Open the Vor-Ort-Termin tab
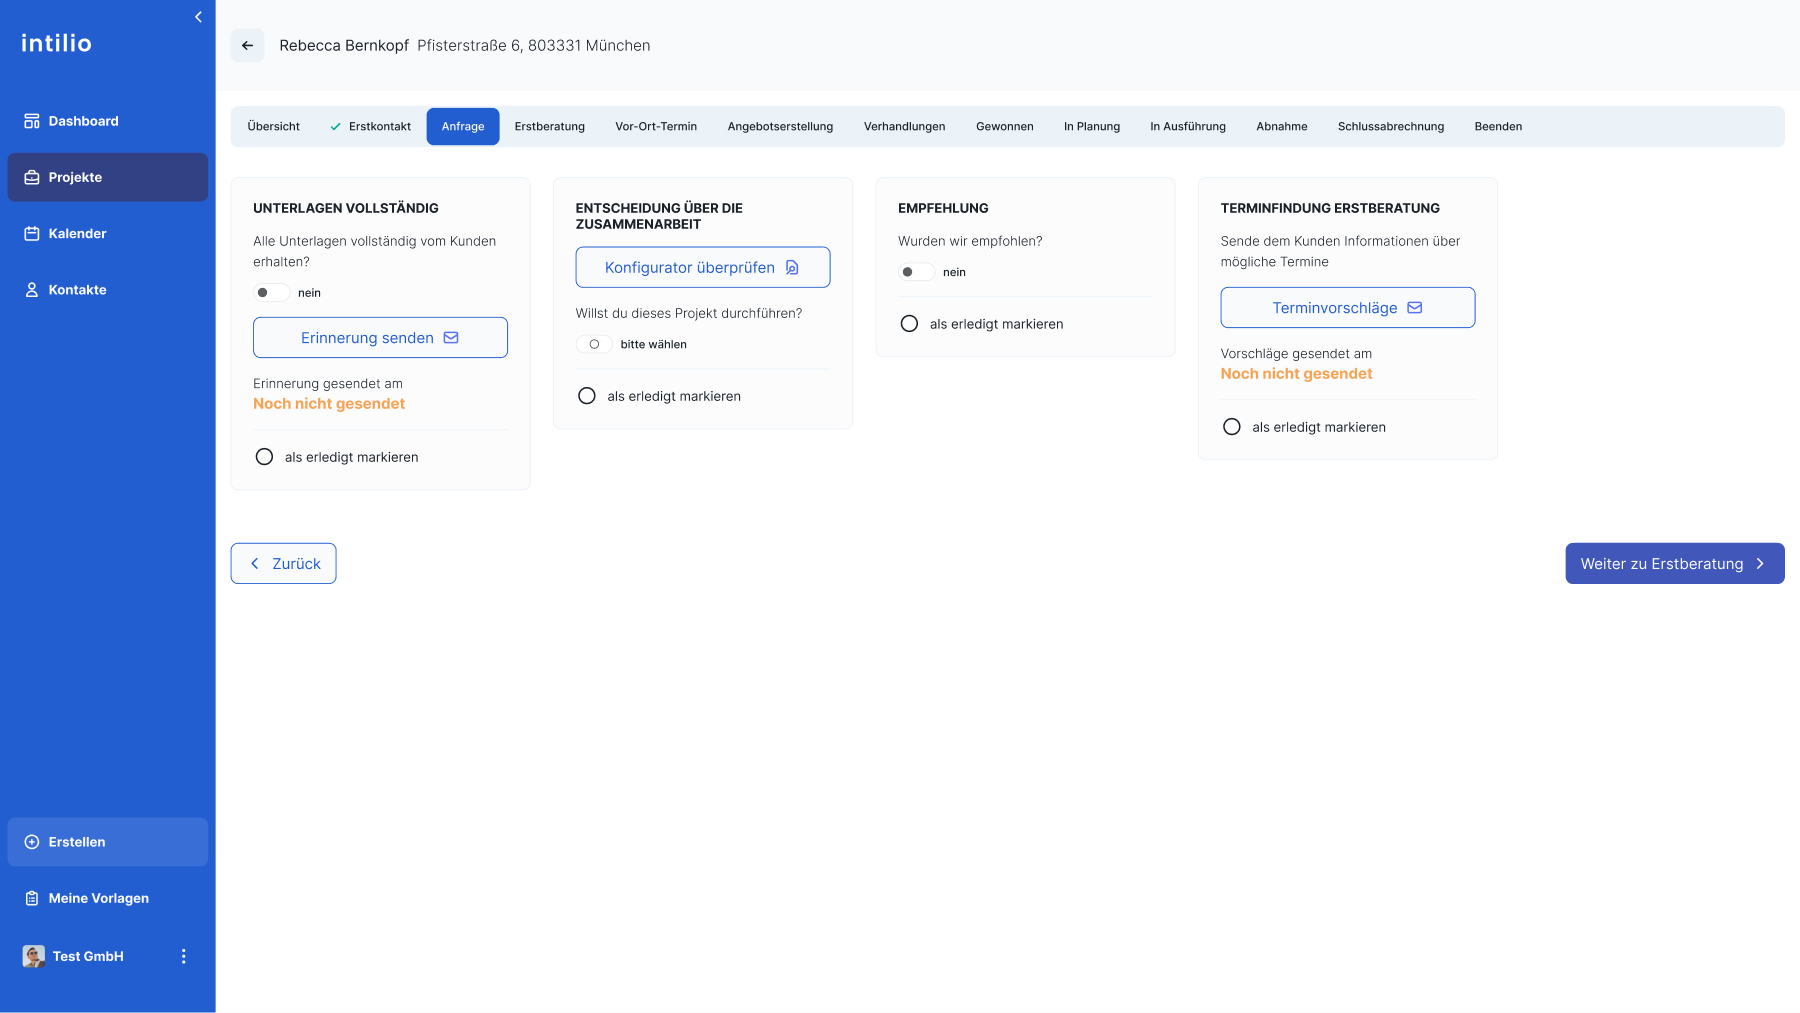Image resolution: width=1800 pixels, height=1013 pixels. [656, 127]
